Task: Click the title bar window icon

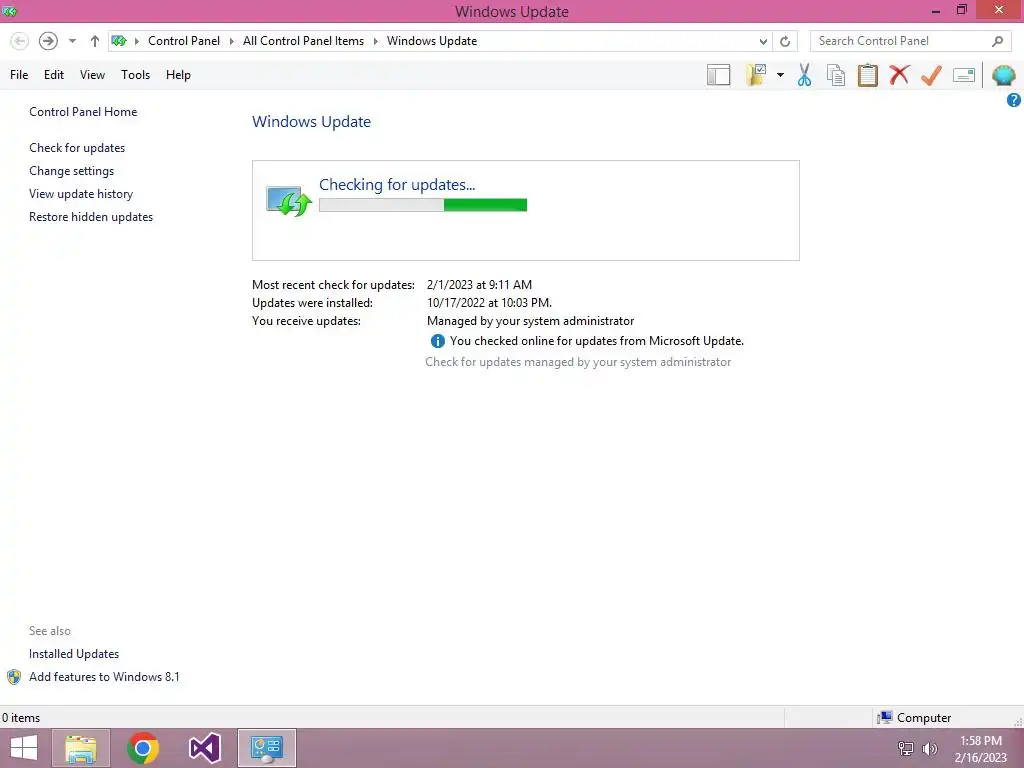Action: tap(10, 11)
